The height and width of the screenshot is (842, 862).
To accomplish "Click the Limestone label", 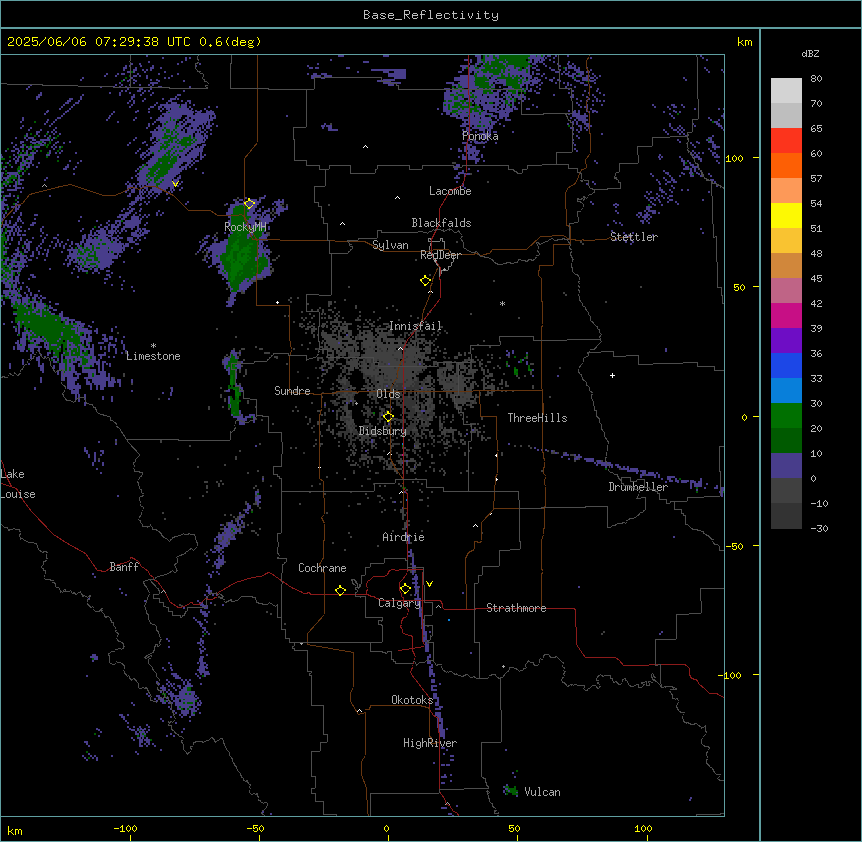I will [x=153, y=356].
